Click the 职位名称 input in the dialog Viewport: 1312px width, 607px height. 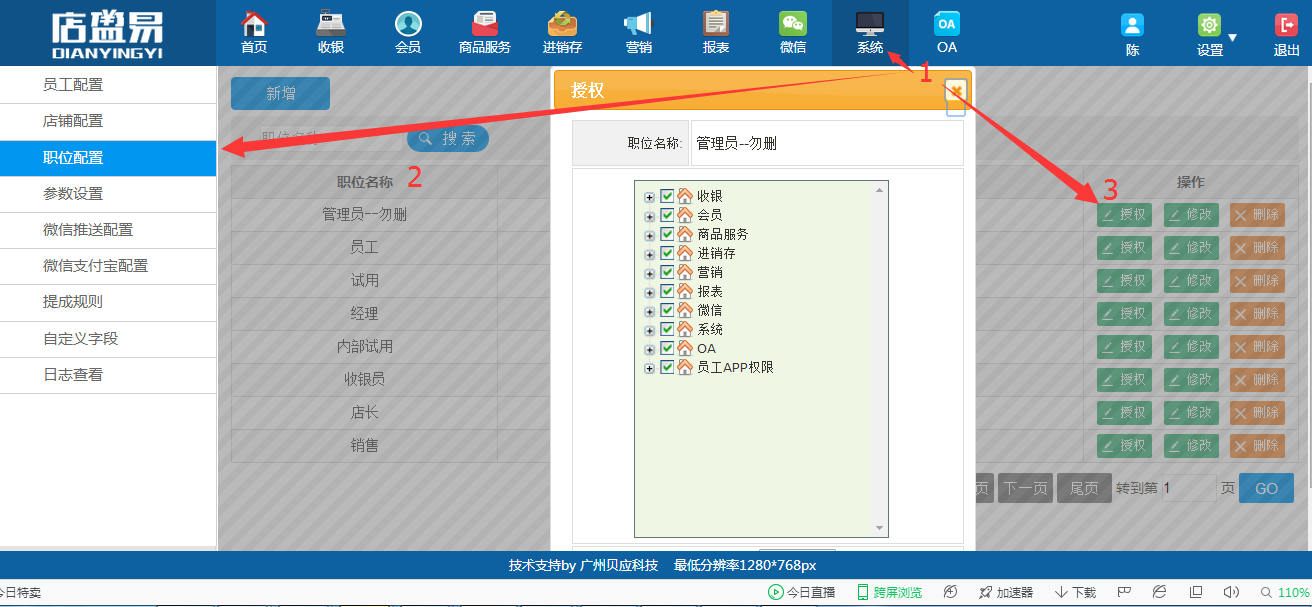click(826, 143)
